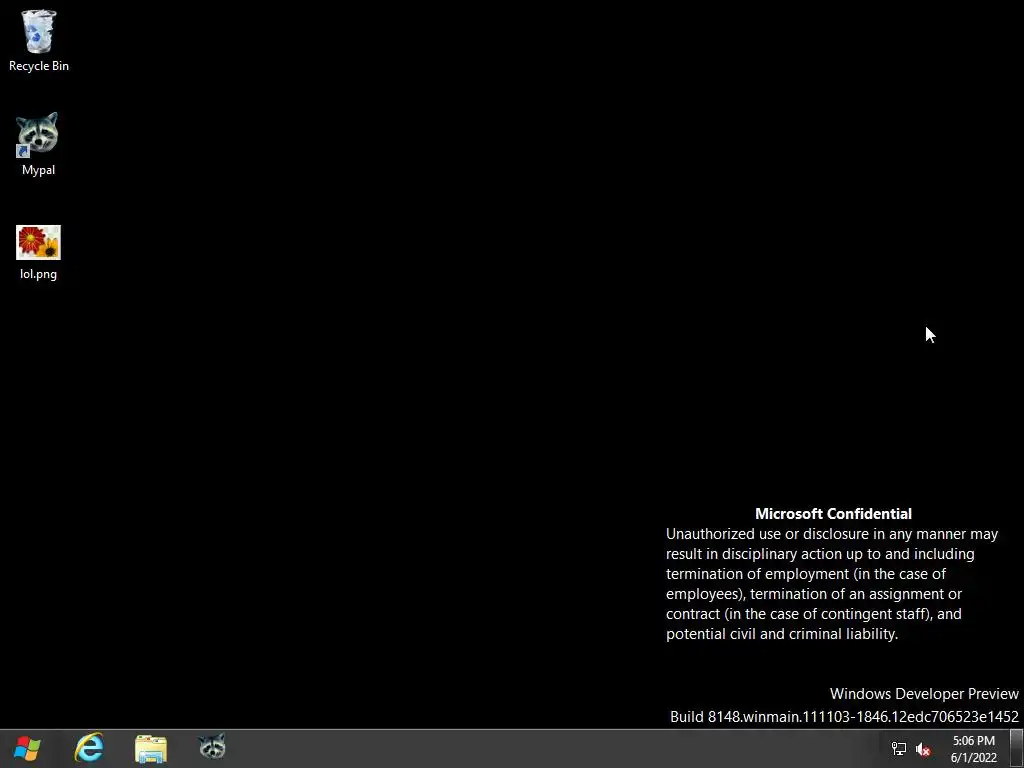The image size is (1024, 768).
Task: Open the network status tray icon
Action: tap(899, 749)
